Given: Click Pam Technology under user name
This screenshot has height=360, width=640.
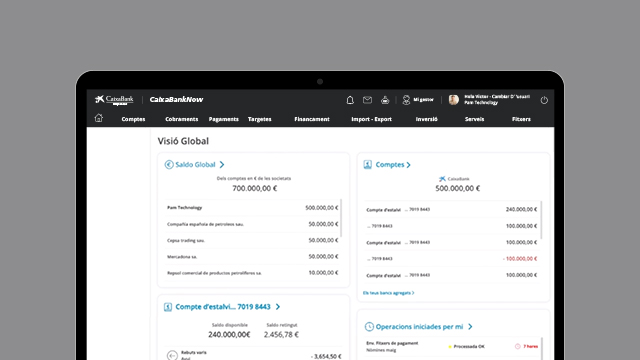Looking at the screenshot, I should [481, 103].
